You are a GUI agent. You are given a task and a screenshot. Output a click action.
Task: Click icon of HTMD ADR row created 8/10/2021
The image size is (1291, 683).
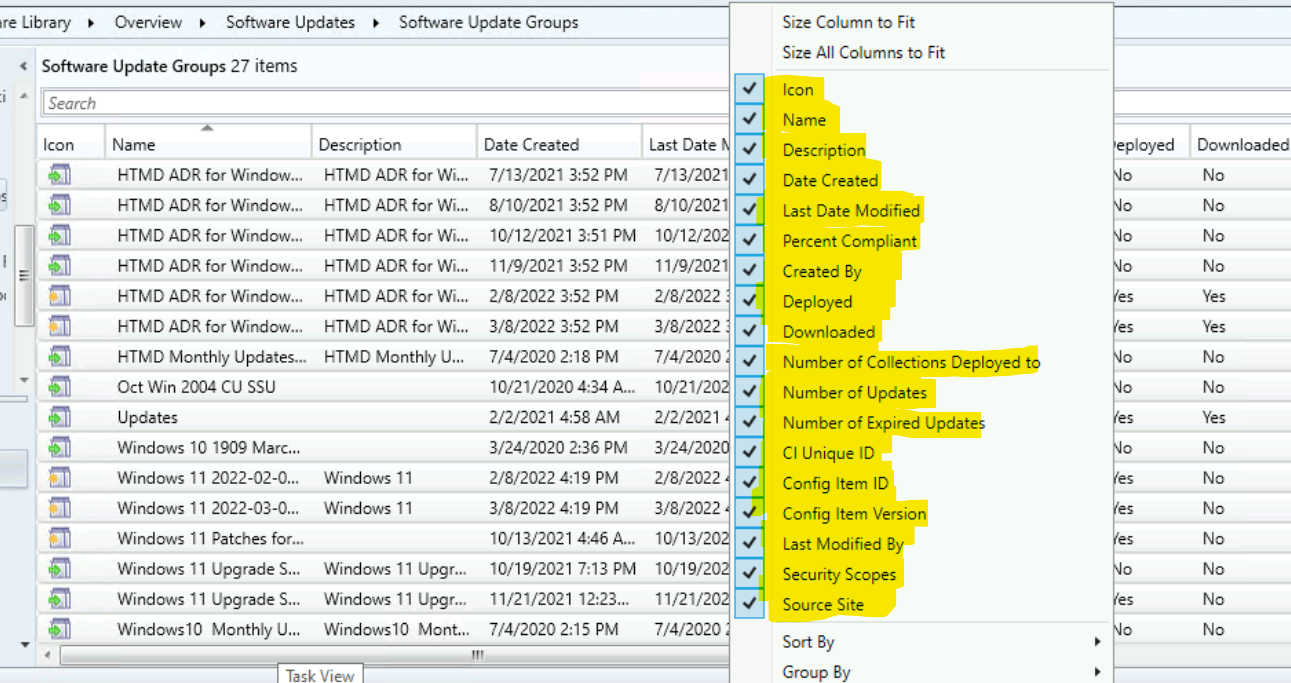(x=60, y=205)
